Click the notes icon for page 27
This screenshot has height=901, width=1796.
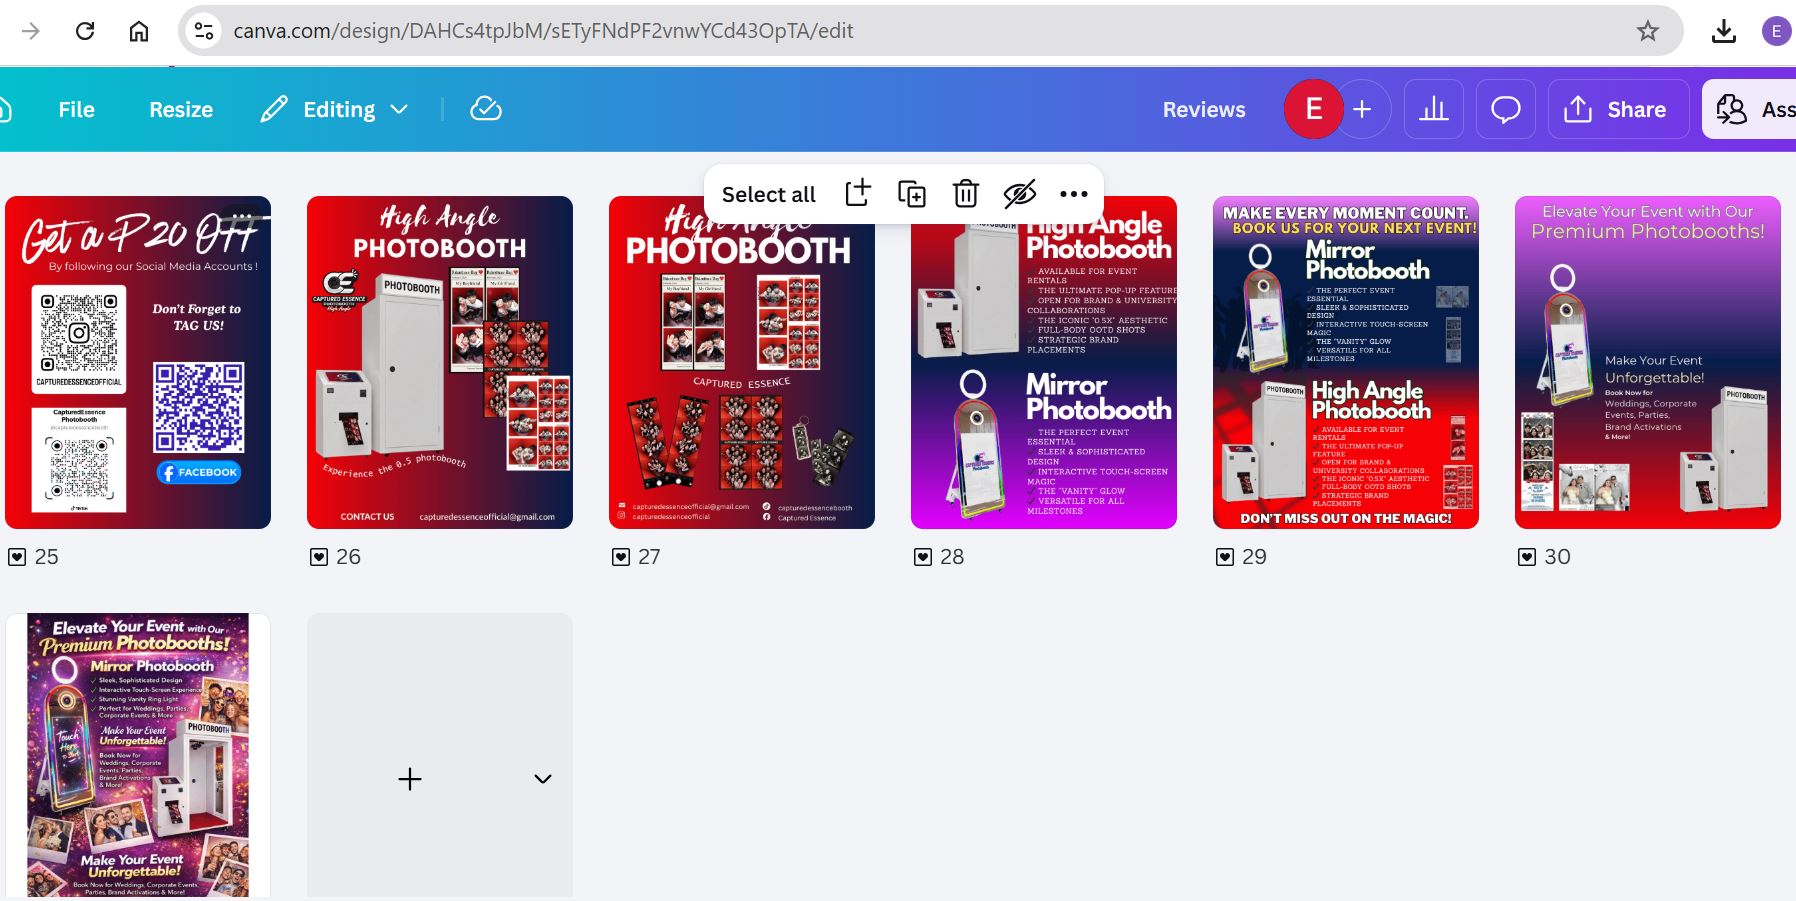coord(621,557)
